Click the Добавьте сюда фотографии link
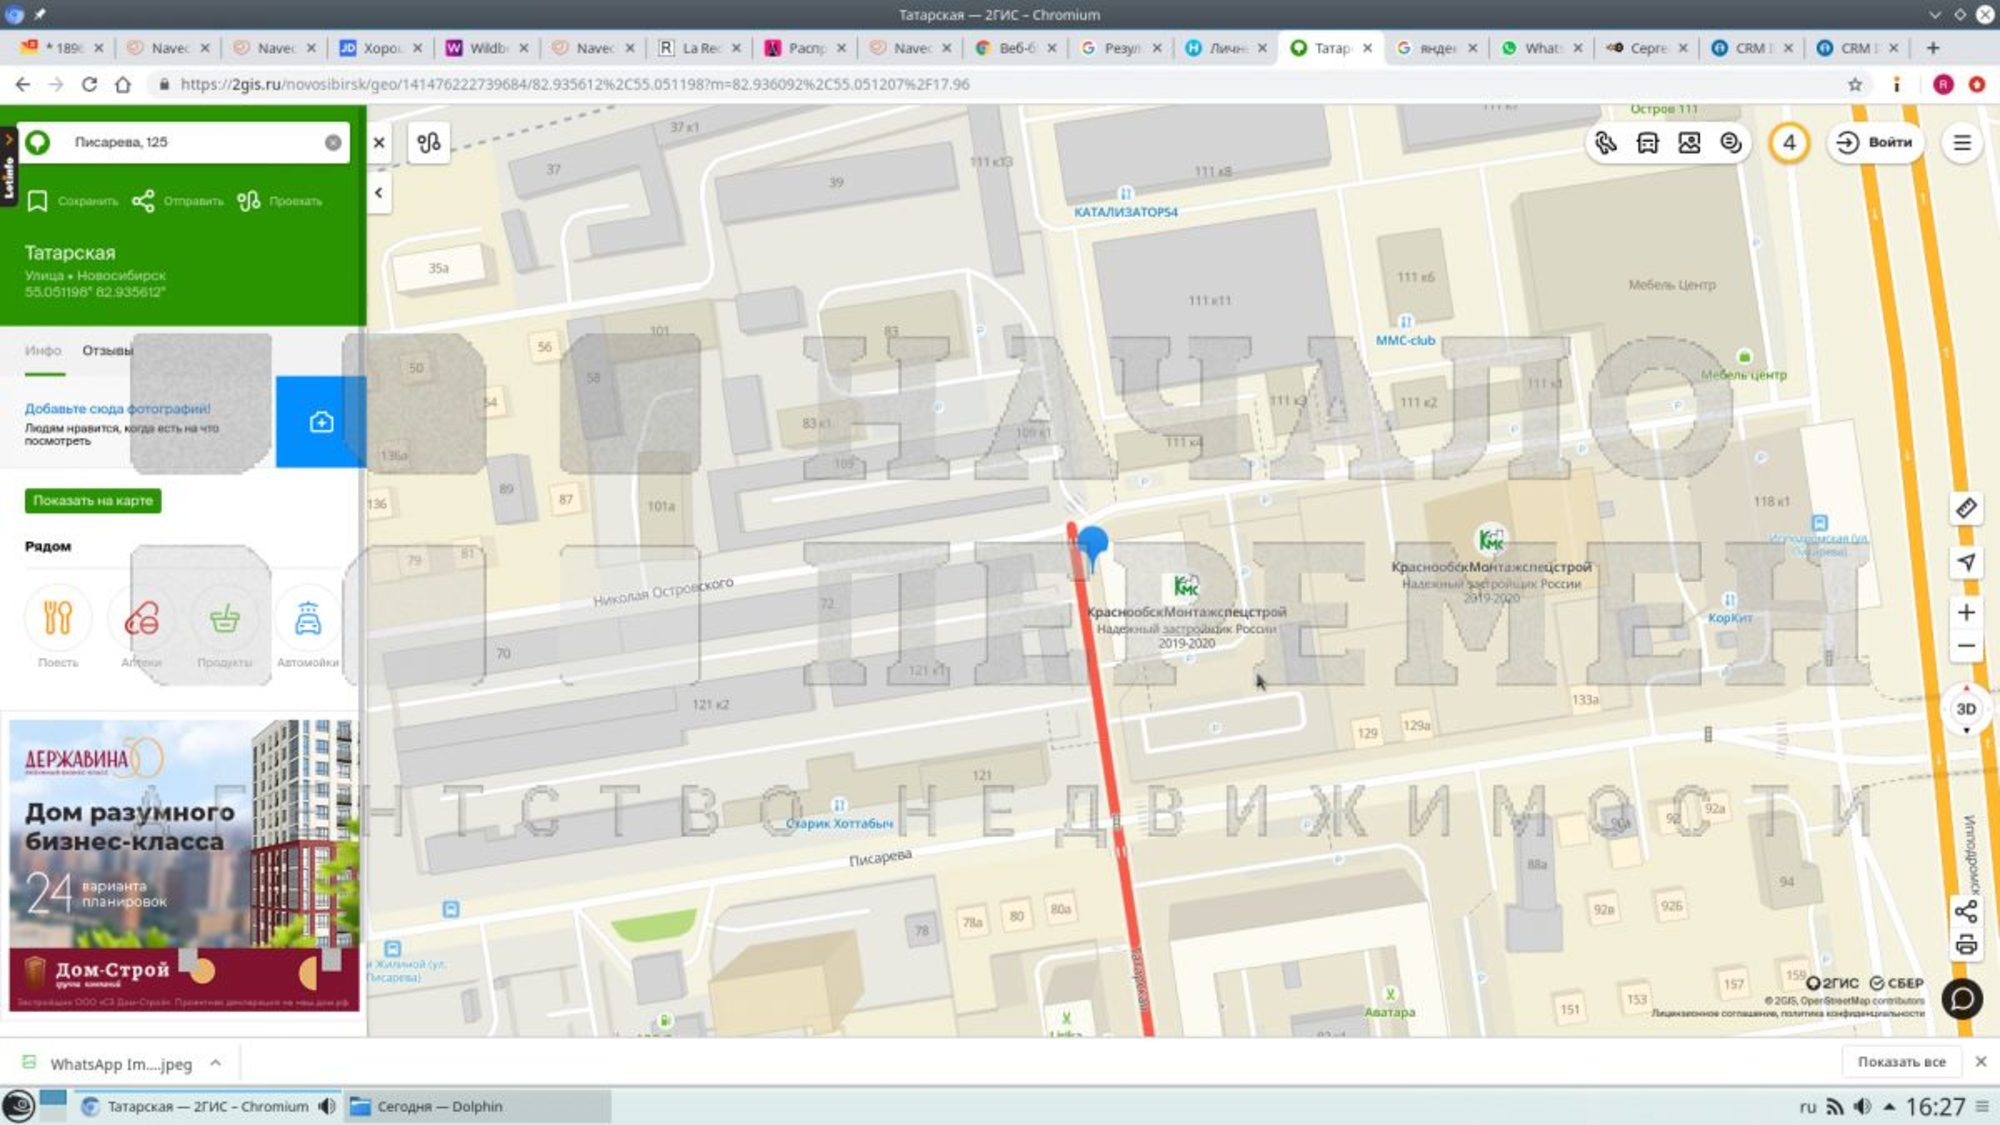 click(117, 408)
